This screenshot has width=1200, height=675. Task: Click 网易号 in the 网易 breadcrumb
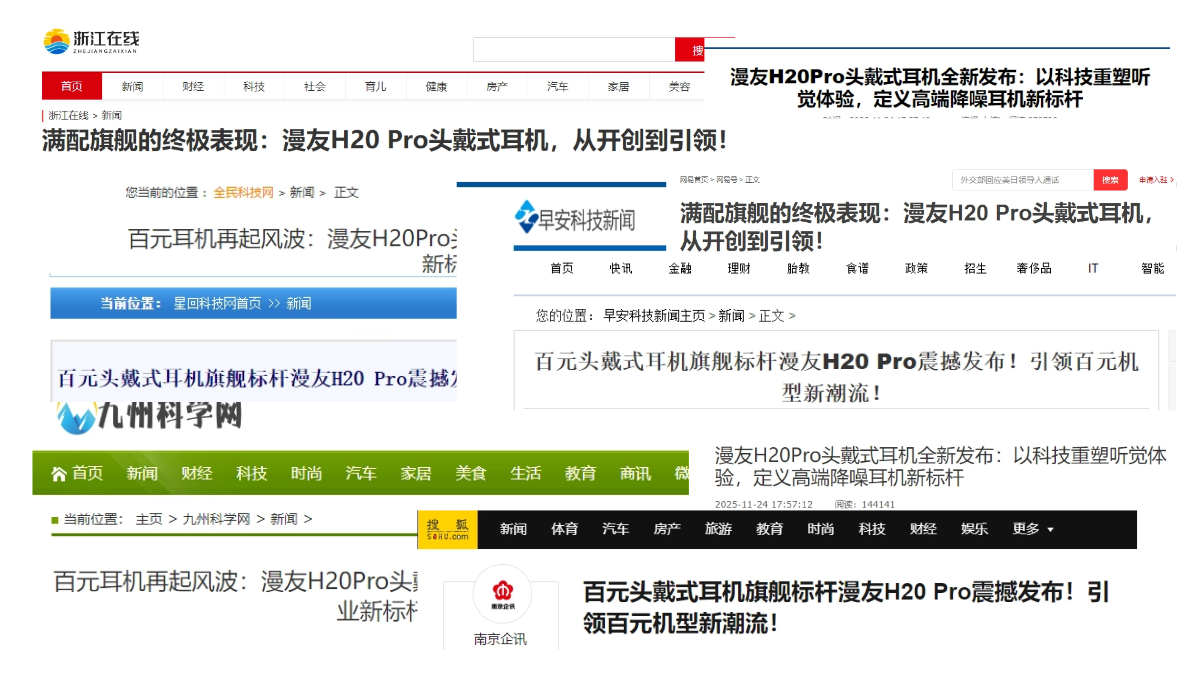pos(725,179)
